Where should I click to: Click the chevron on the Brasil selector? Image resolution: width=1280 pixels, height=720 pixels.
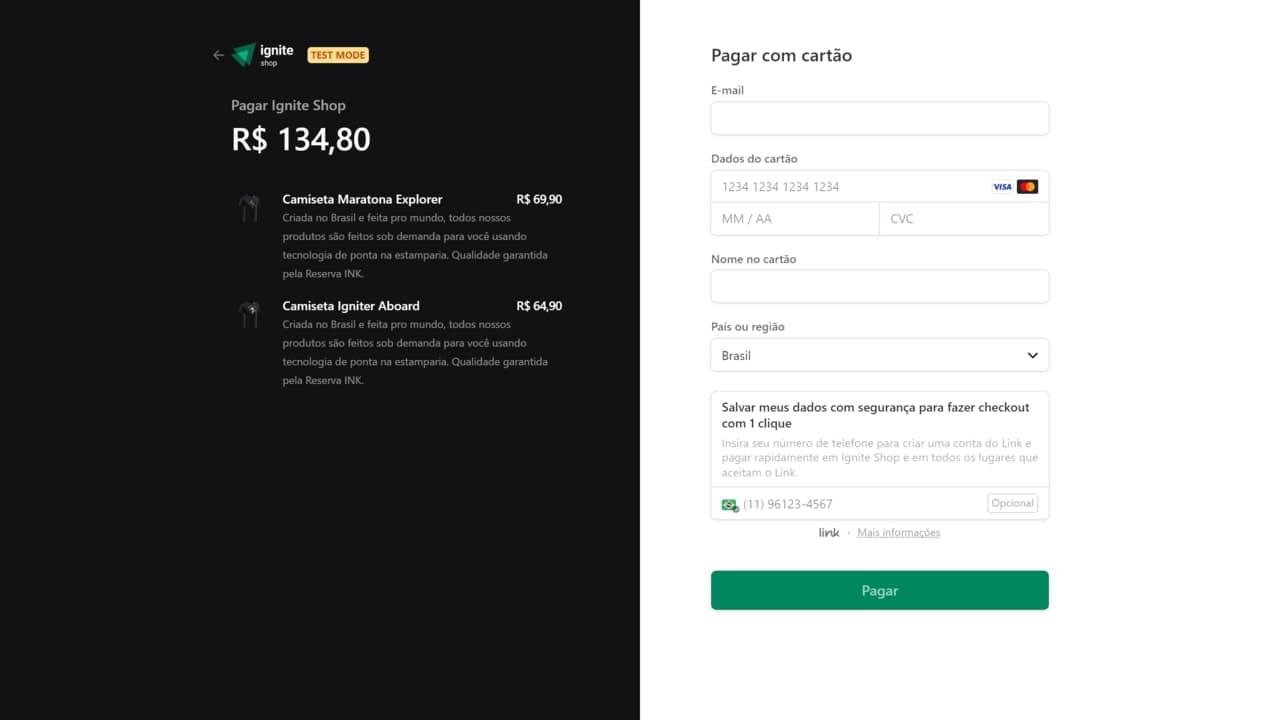[x=1031, y=355]
